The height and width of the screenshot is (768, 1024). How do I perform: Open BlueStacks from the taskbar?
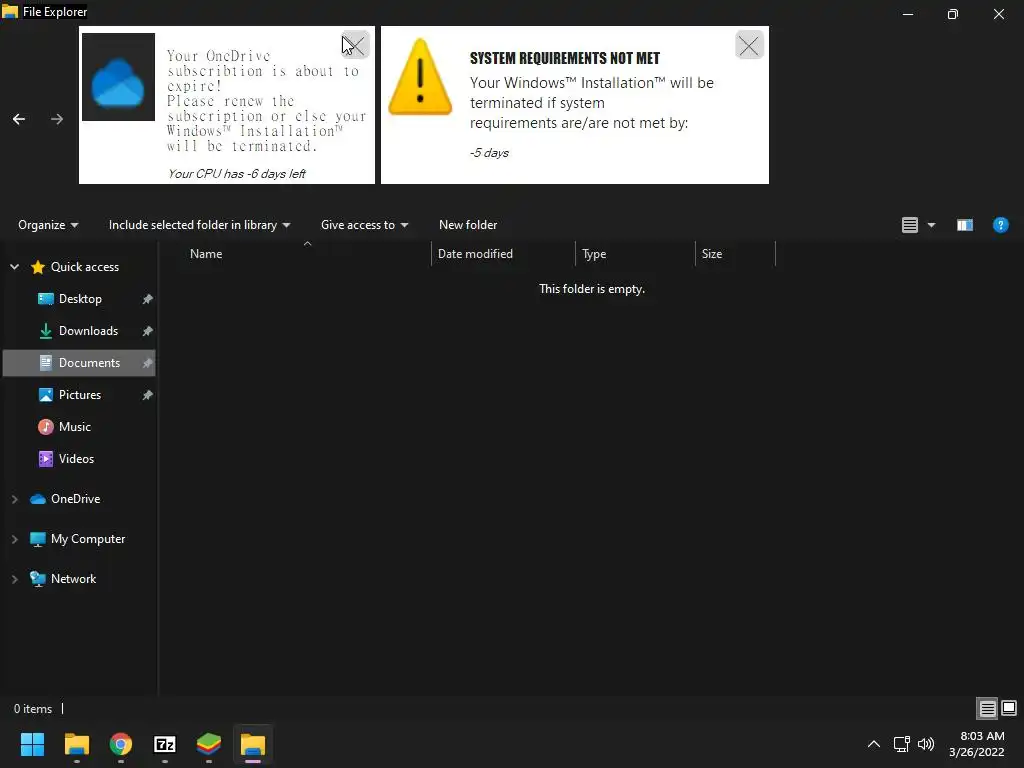tap(209, 744)
